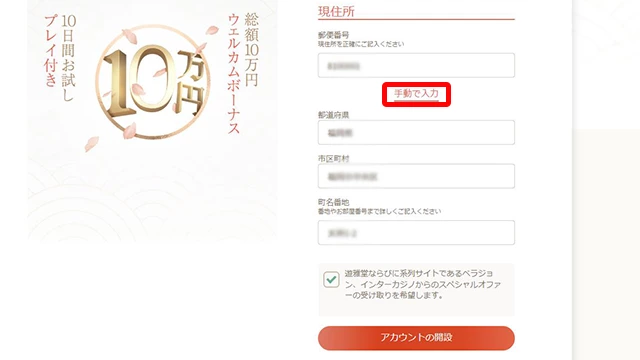
Task: Click the 都道府県 field label
Action: click(x=333, y=115)
